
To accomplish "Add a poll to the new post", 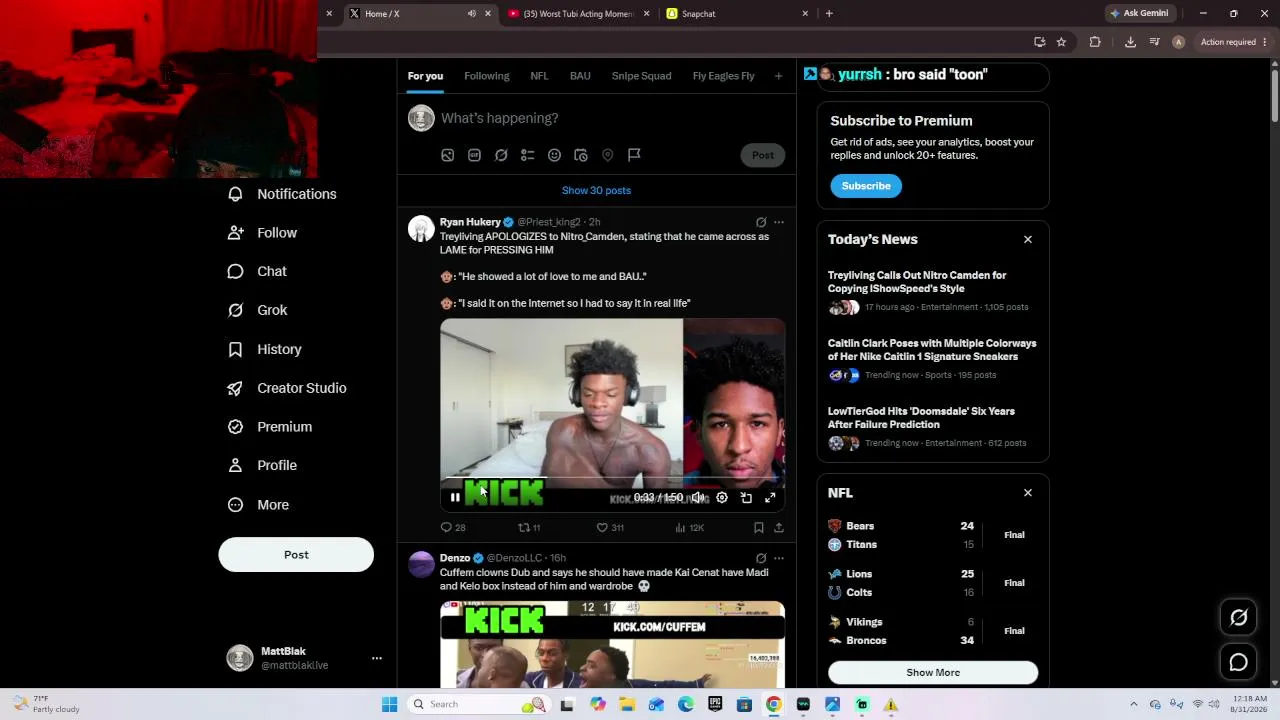I will coord(528,155).
